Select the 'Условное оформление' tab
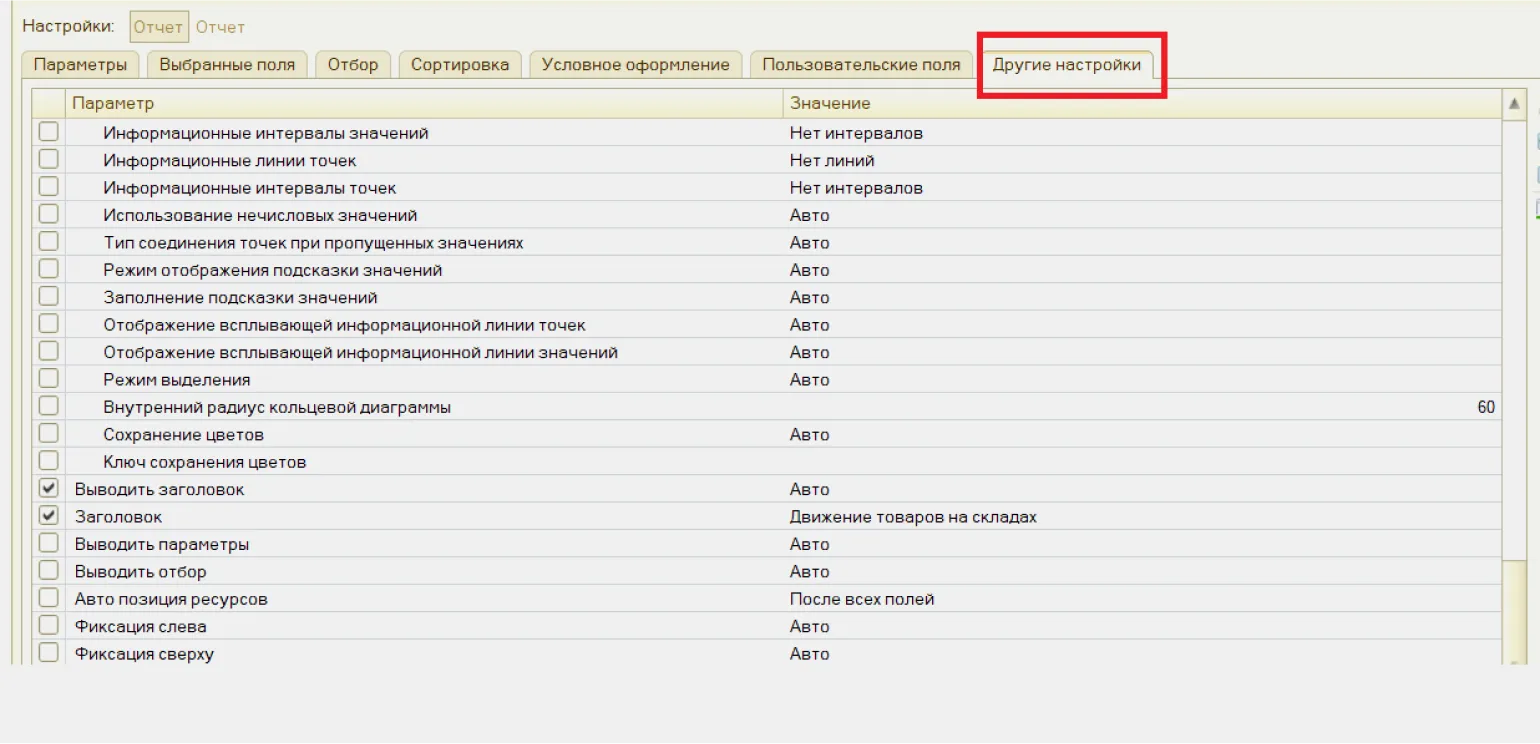1540x744 pixels. (635, 65)
